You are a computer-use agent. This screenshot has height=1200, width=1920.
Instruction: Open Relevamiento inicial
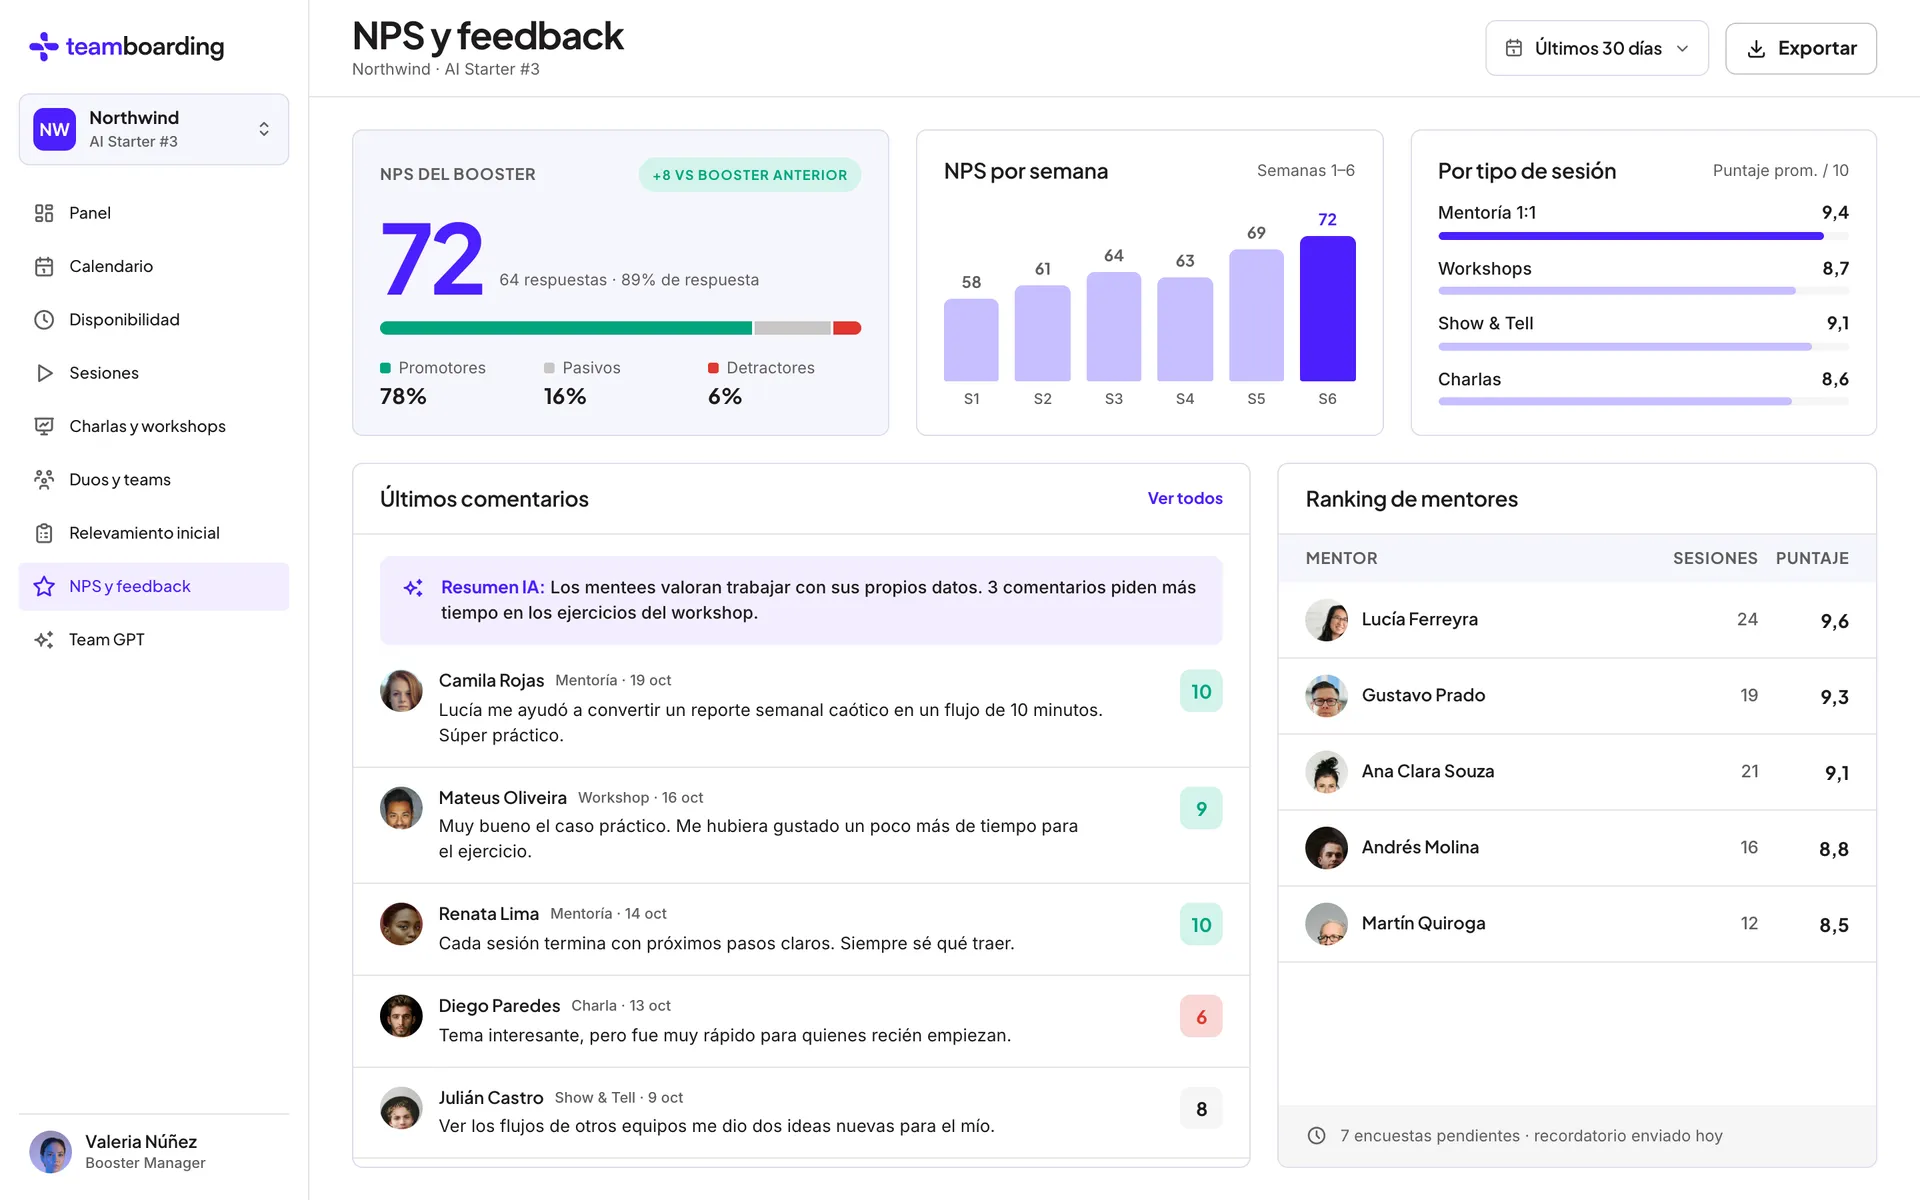(154, 533)
